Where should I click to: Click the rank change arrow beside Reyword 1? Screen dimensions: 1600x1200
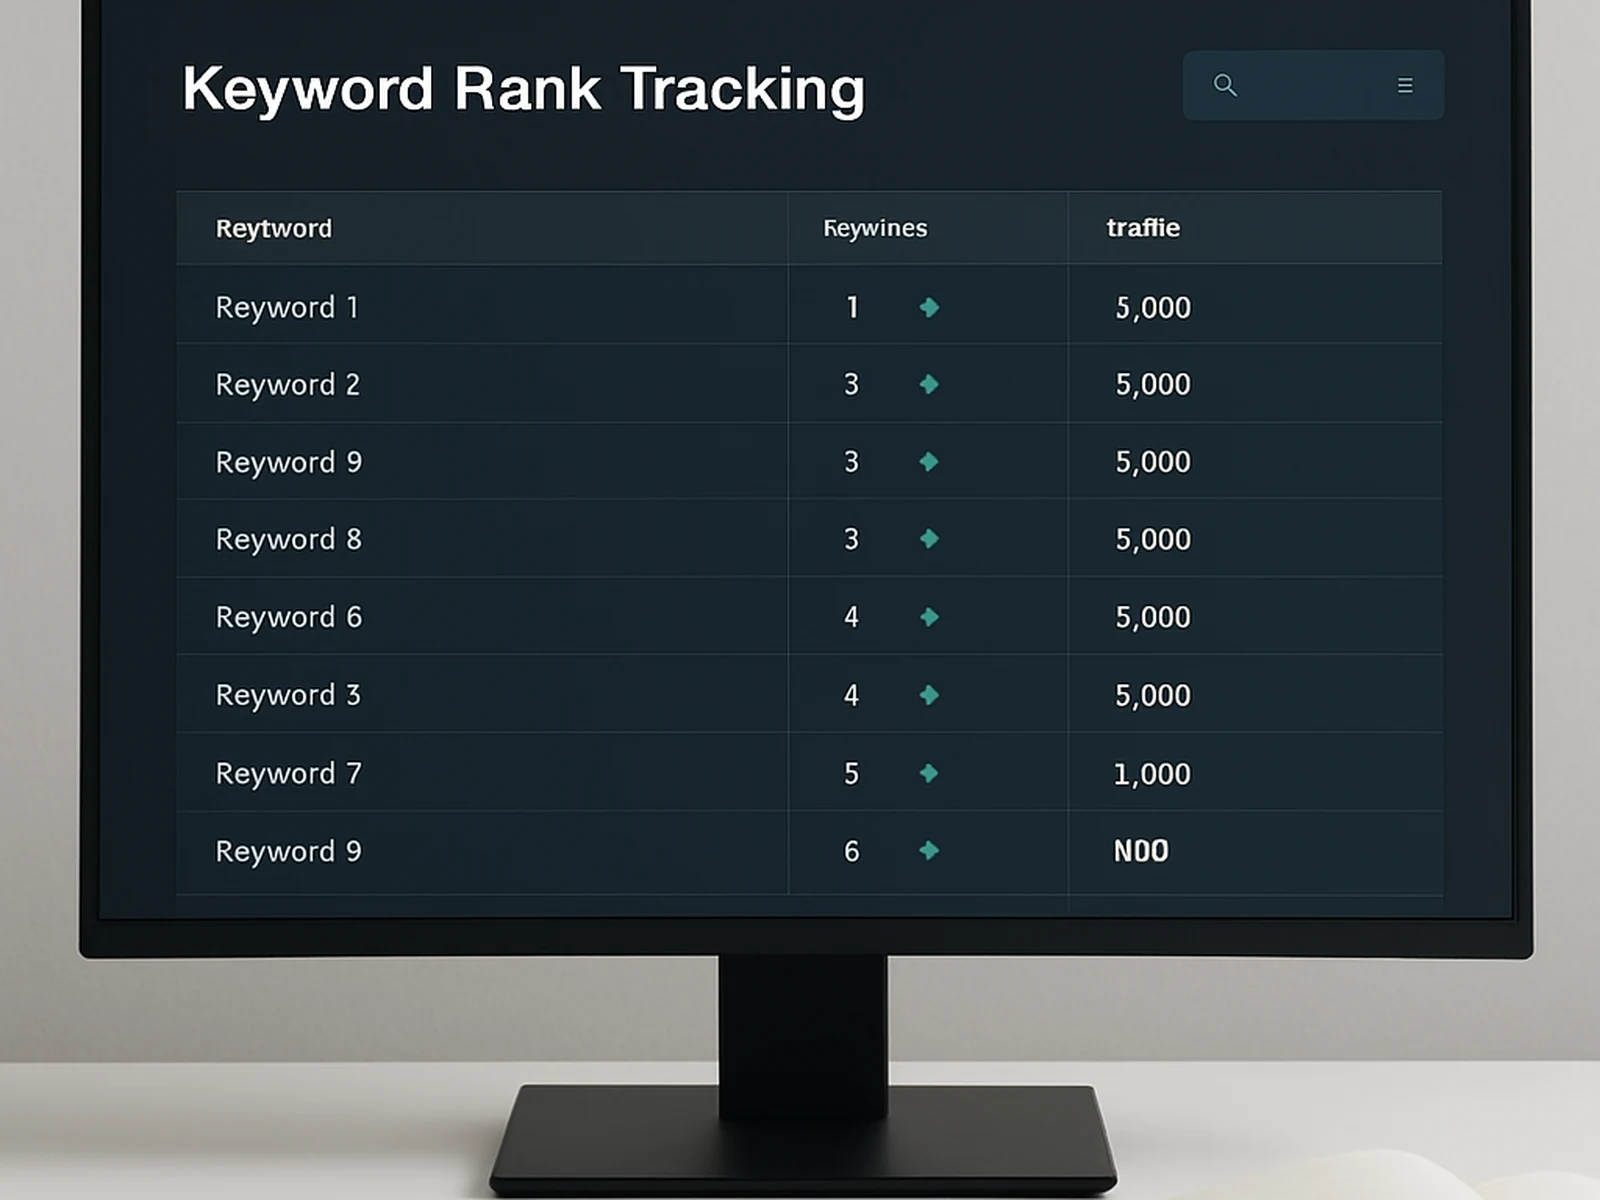coord(929,308)
